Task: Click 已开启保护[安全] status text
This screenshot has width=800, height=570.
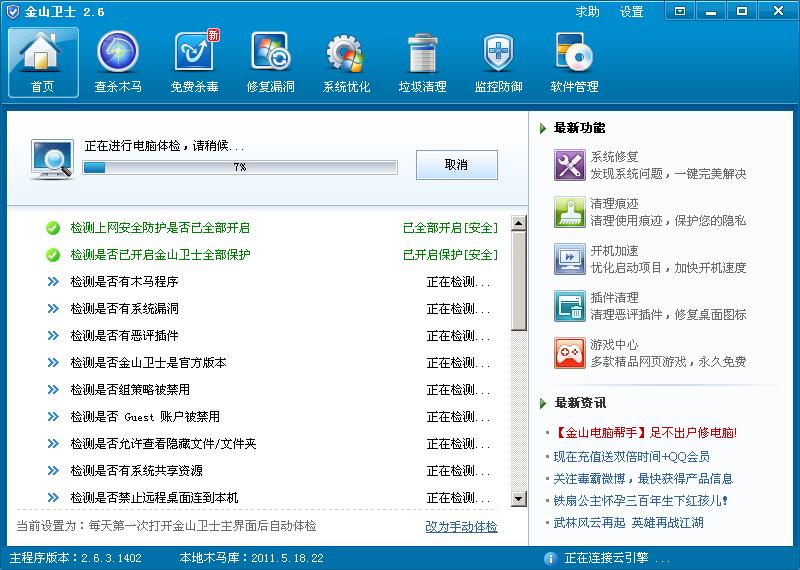Action: pos(451,255)
